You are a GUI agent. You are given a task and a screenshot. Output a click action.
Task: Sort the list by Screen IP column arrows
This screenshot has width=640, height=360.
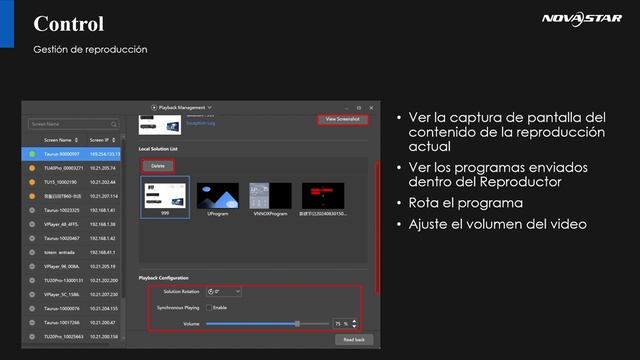113,140
